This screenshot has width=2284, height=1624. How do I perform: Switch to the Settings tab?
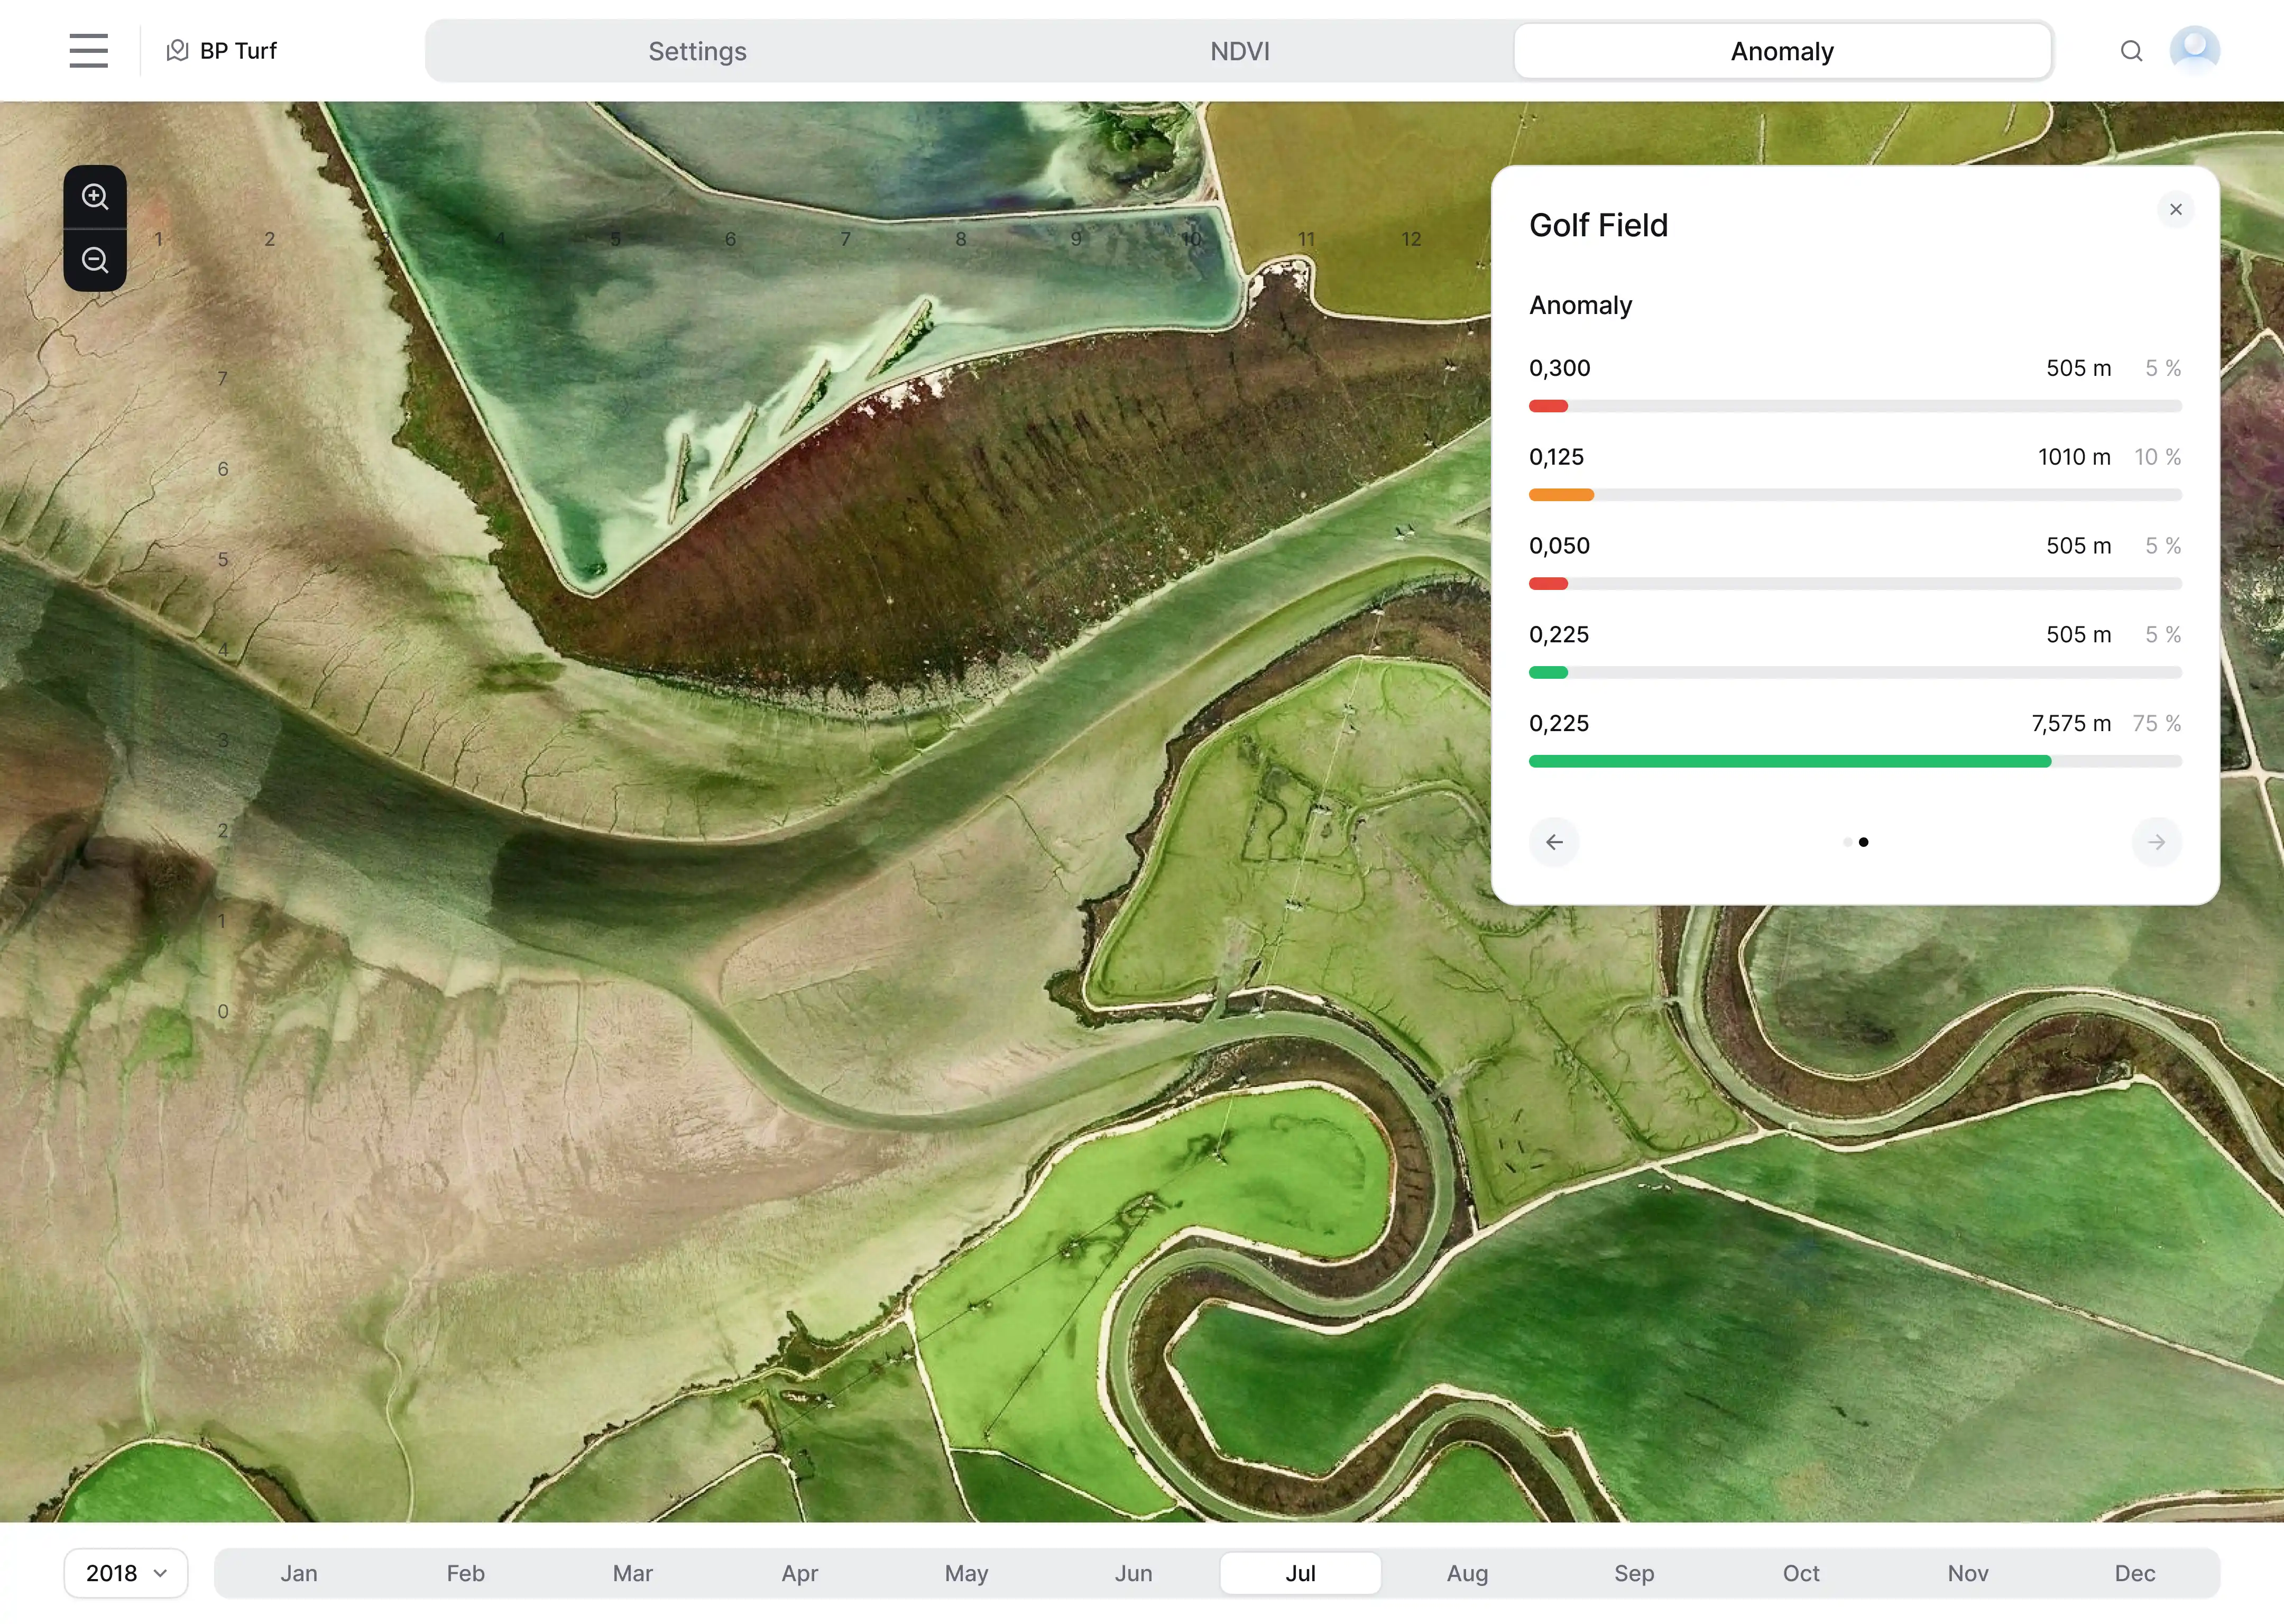tap(697, 51)
